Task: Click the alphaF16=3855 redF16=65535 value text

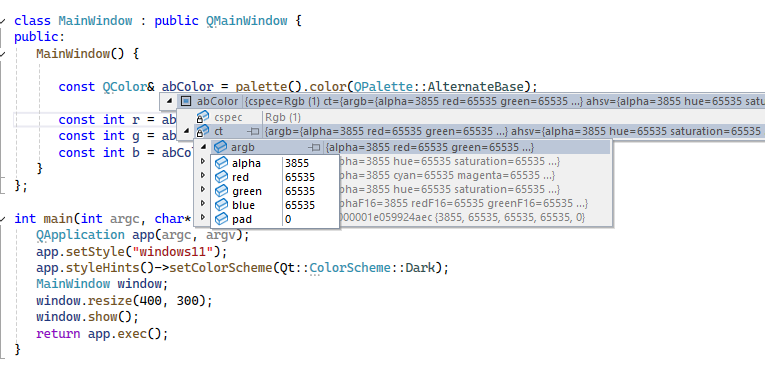Action: tap(464, 203)
